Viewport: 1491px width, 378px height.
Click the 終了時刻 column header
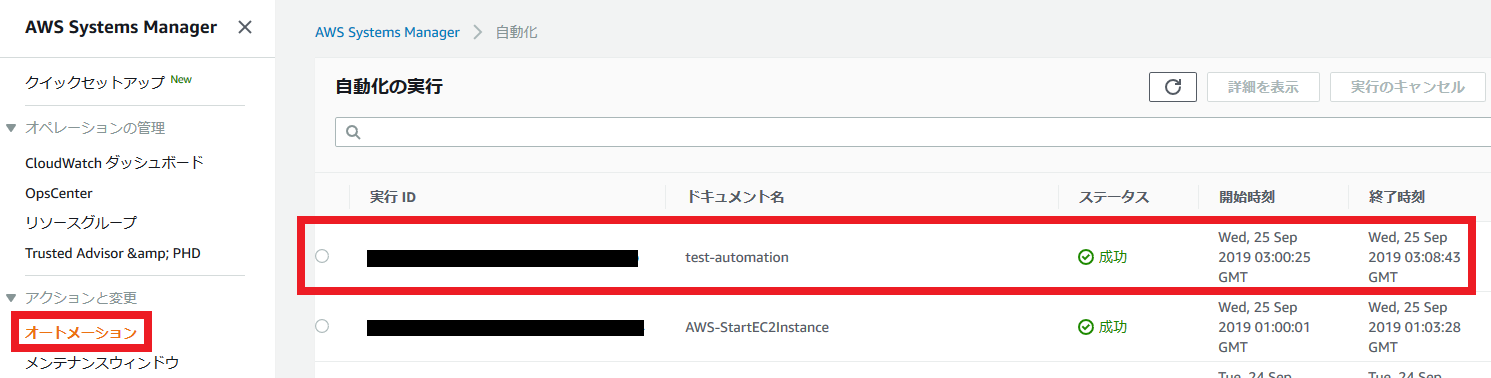(1396, 197)
